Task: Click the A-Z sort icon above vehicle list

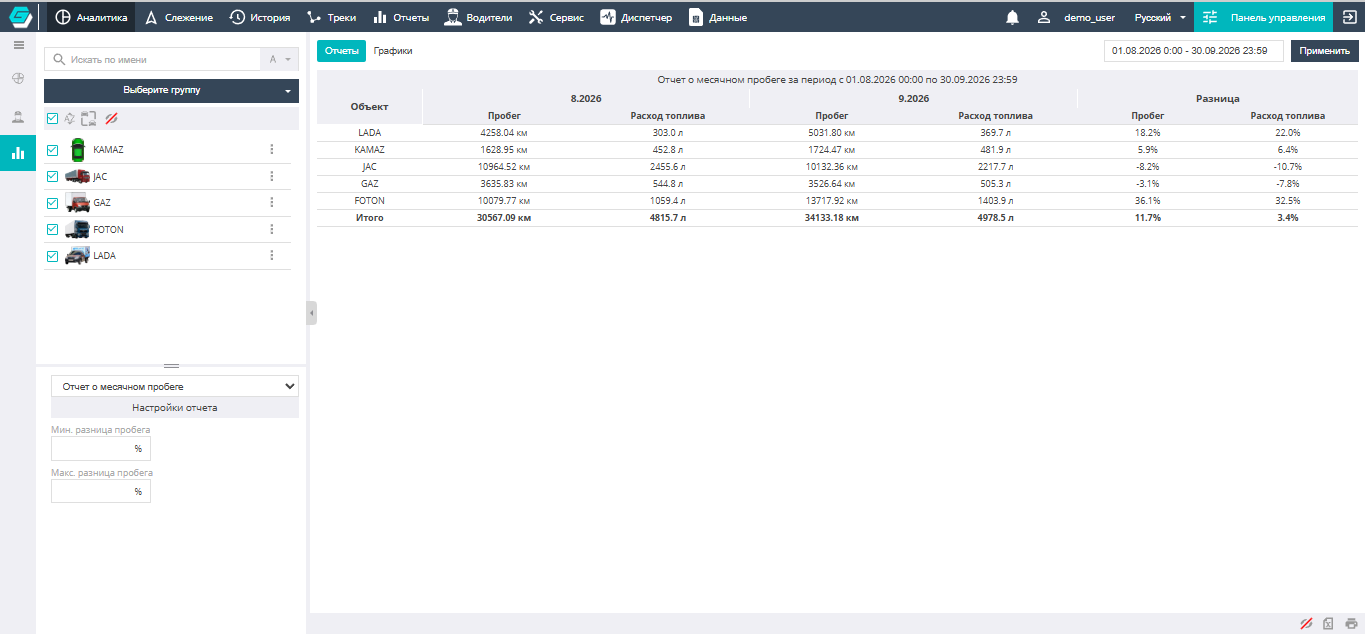Action: pyautogui.click(x=279, y=60)
